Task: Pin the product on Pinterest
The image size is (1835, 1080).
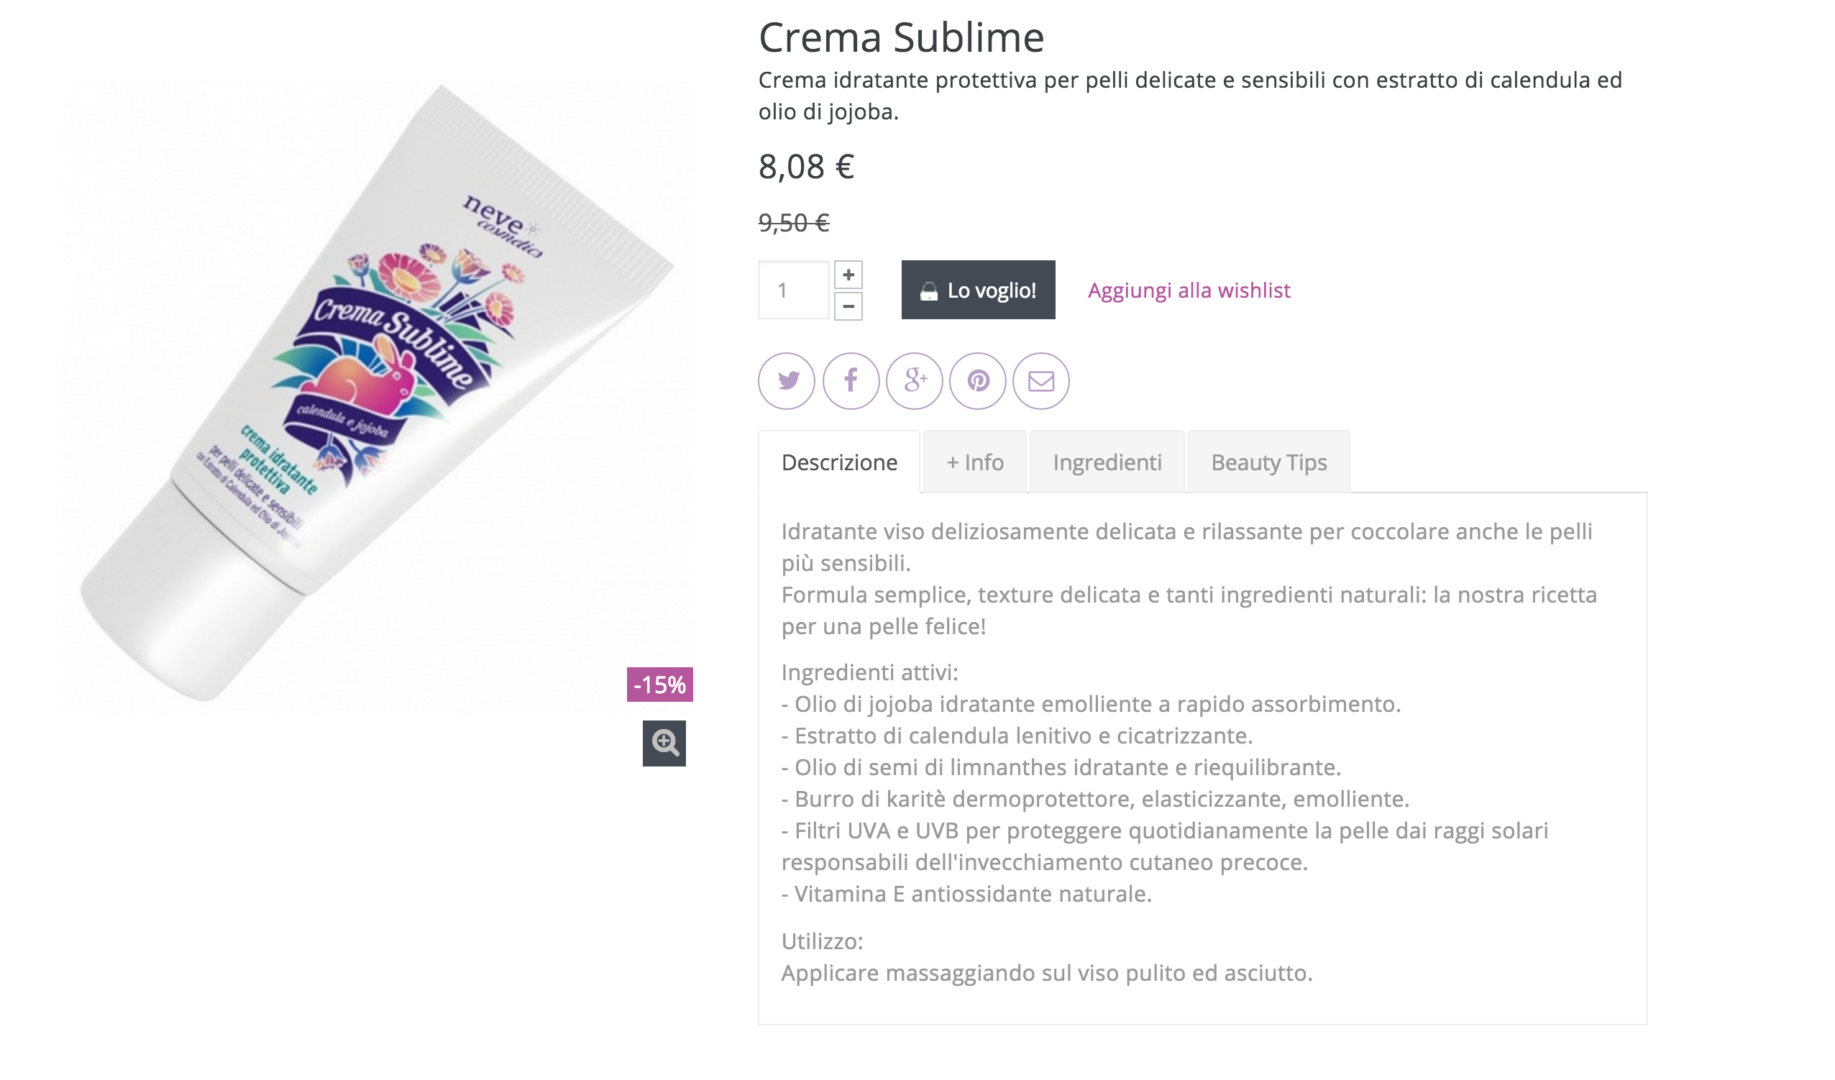Action: pos(978,381)
